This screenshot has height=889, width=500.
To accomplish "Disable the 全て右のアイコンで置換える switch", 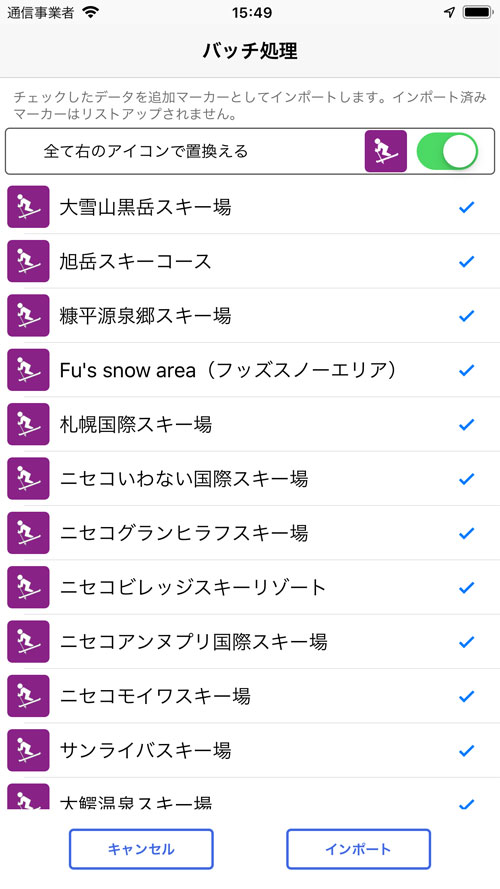I will tap(447, 151).
